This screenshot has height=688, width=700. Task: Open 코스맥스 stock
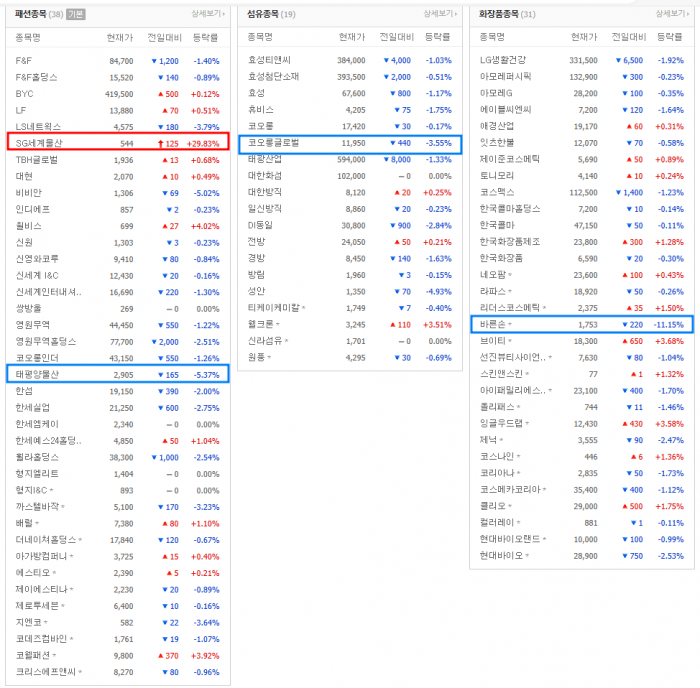tap(497, 192)
